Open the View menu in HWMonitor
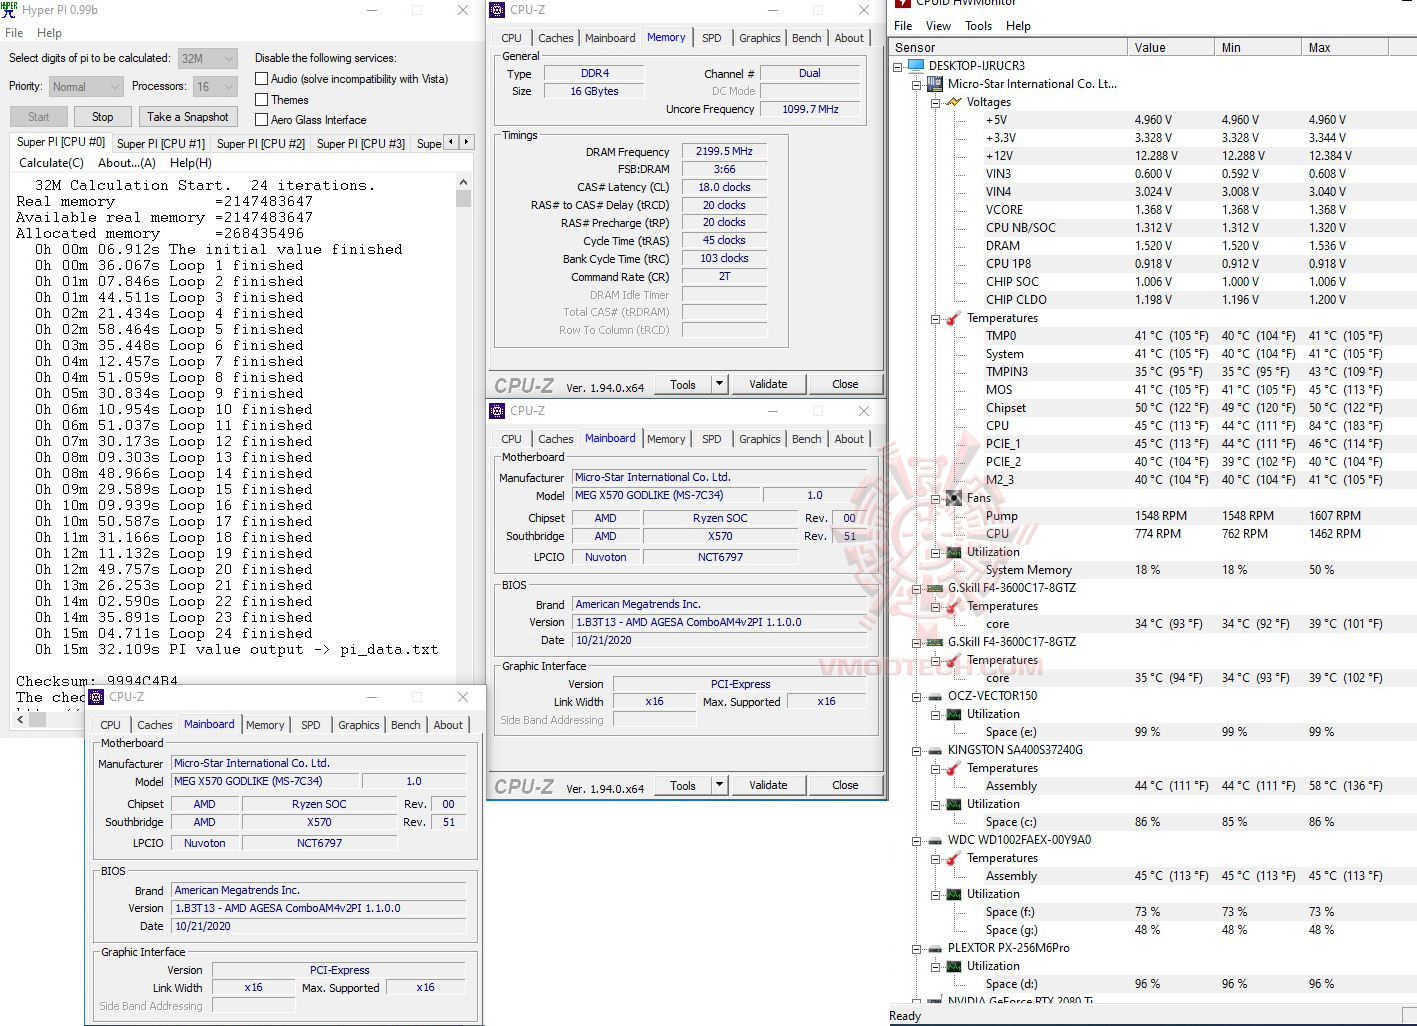 pos(938,26)
